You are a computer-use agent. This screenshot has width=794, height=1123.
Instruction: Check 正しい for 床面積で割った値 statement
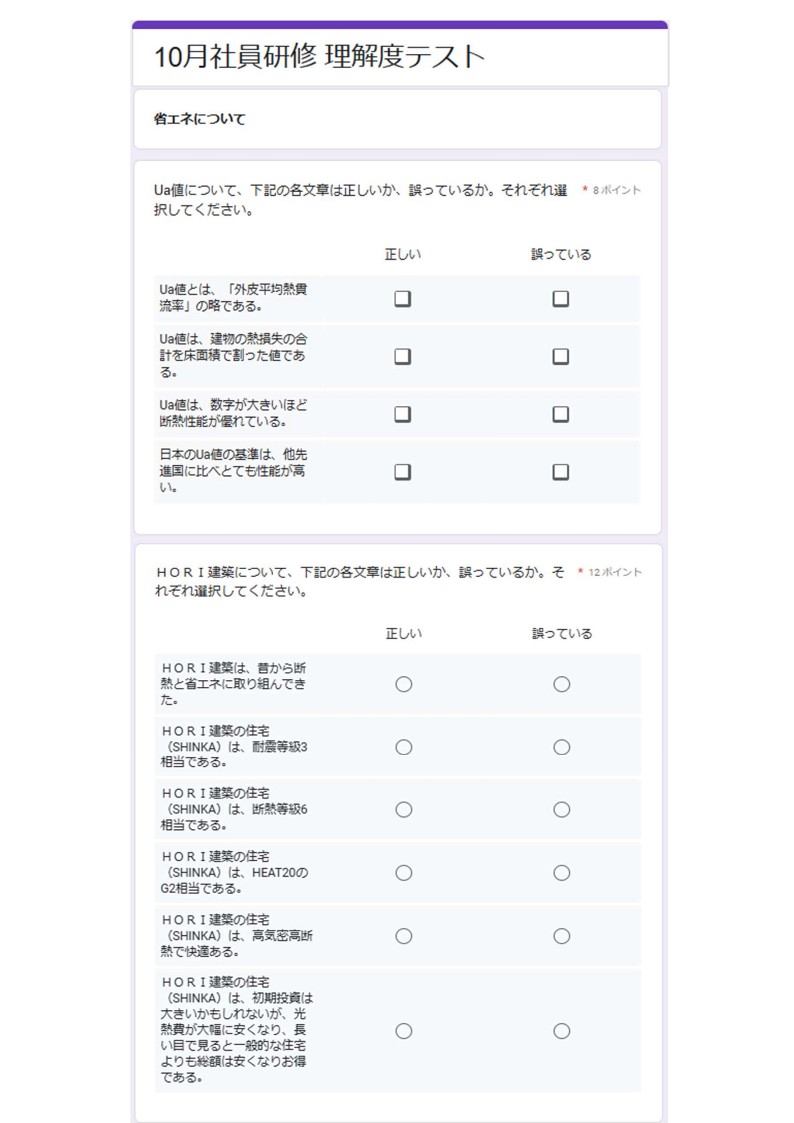[403, 357]
